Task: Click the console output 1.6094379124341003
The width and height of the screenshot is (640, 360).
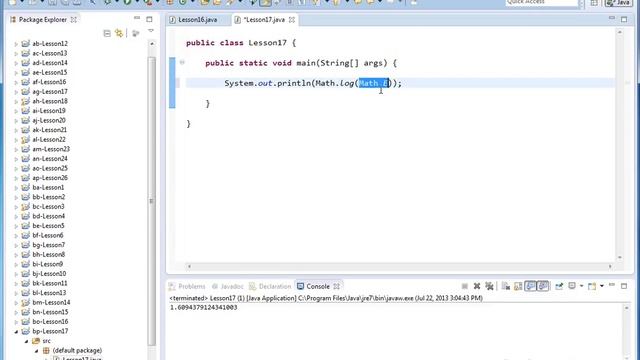Action: [204, 307]
